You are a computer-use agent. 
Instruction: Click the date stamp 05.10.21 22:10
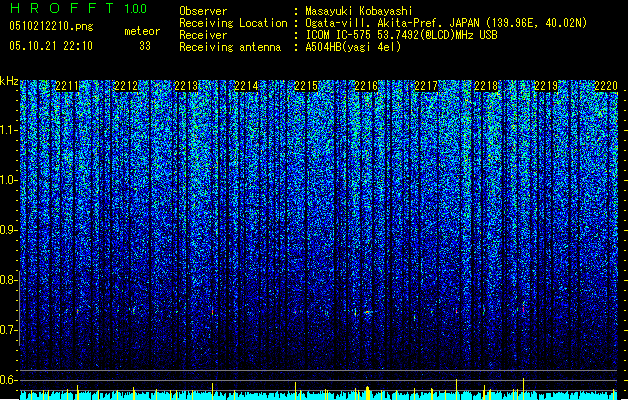click(x=51, y=46)
